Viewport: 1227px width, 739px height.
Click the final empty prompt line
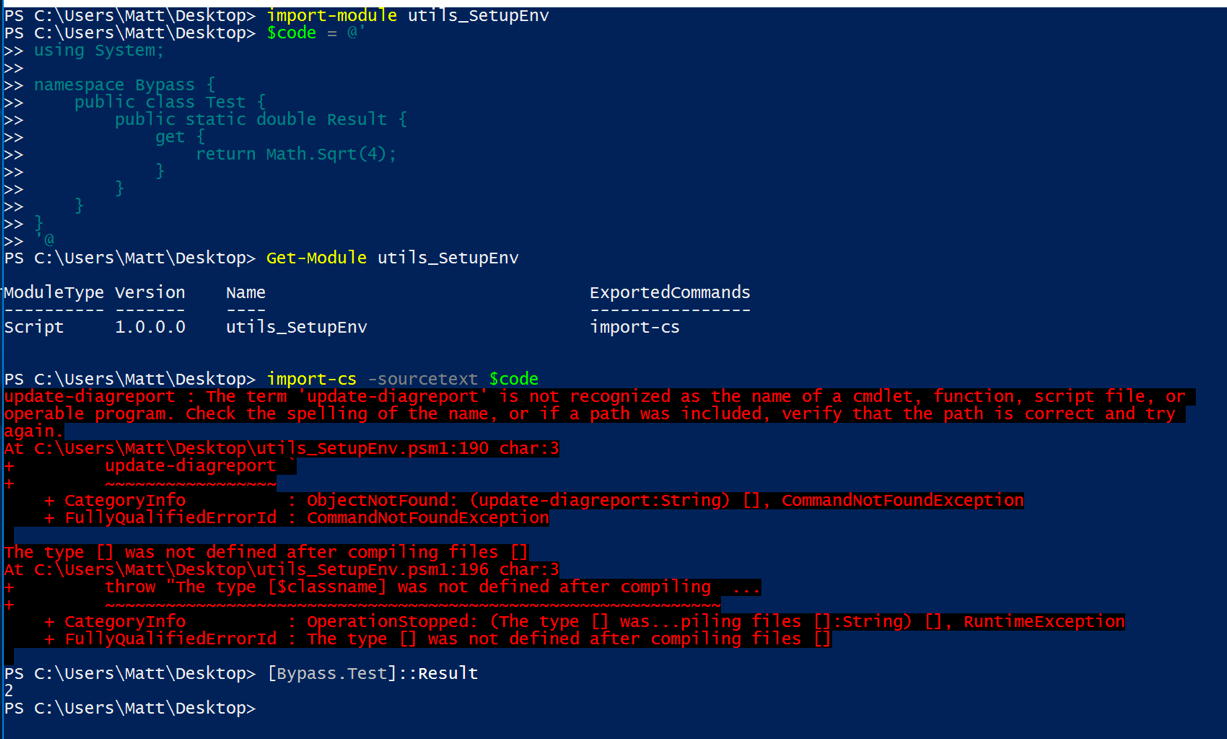130,708
